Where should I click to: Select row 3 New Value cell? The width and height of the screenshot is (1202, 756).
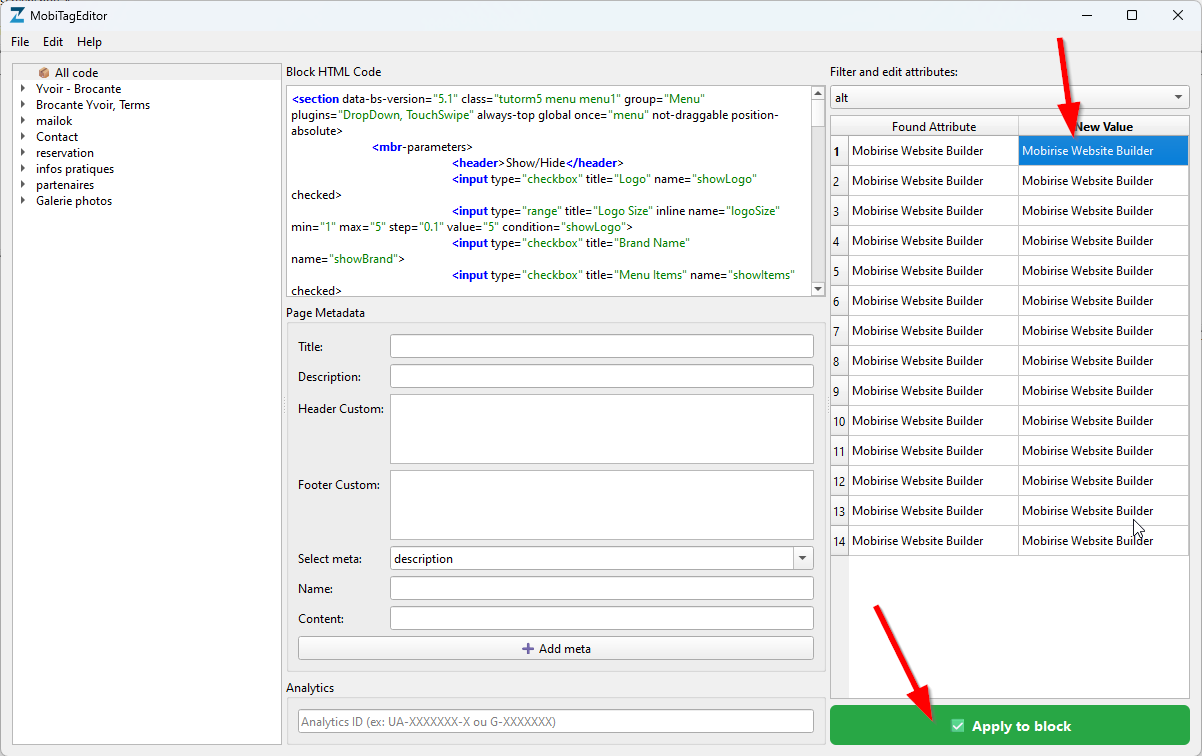tap(1104, 211)
